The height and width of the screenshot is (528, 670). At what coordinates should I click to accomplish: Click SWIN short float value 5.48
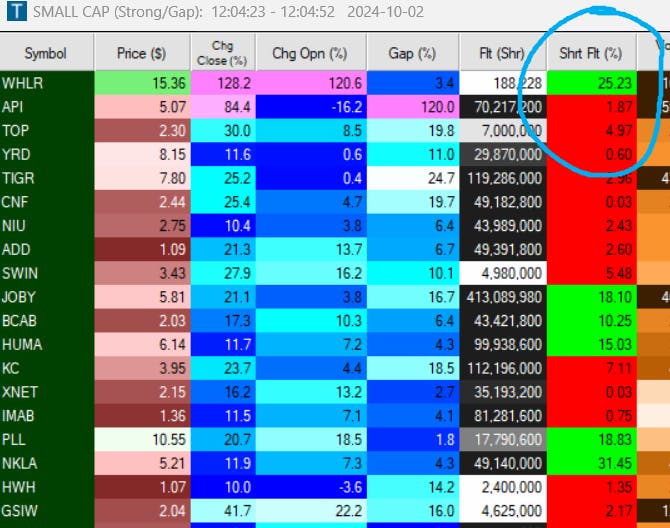pos(592,273)
